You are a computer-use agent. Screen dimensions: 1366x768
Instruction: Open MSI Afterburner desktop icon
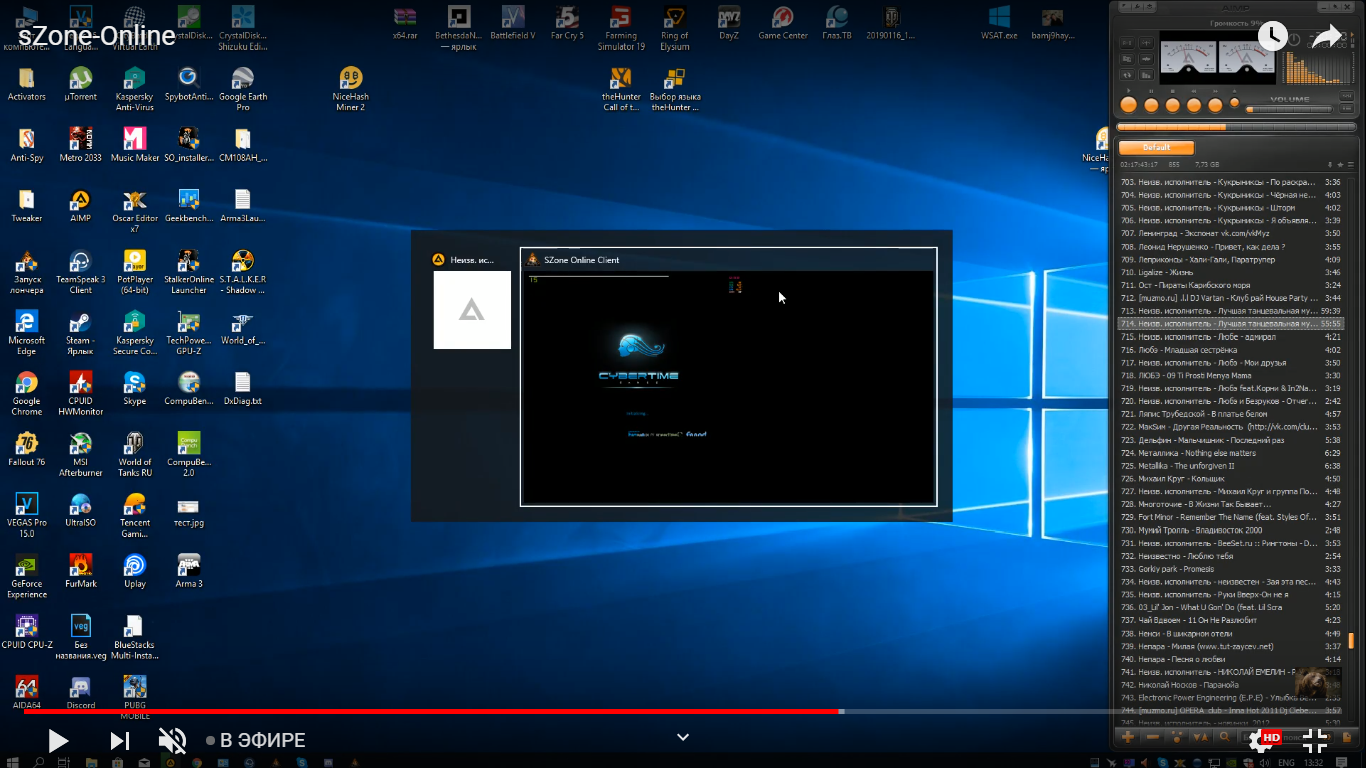coord(80,455)
